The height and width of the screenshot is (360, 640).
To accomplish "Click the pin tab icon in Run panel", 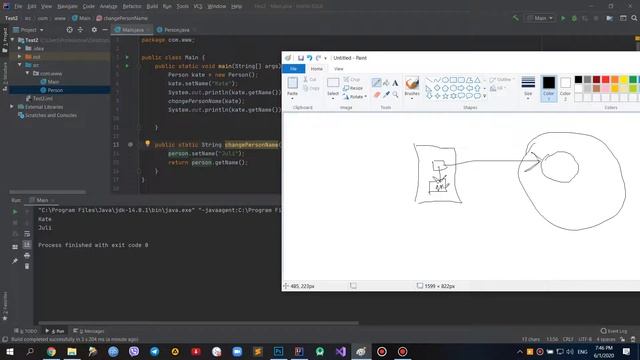I will point(15,260).
